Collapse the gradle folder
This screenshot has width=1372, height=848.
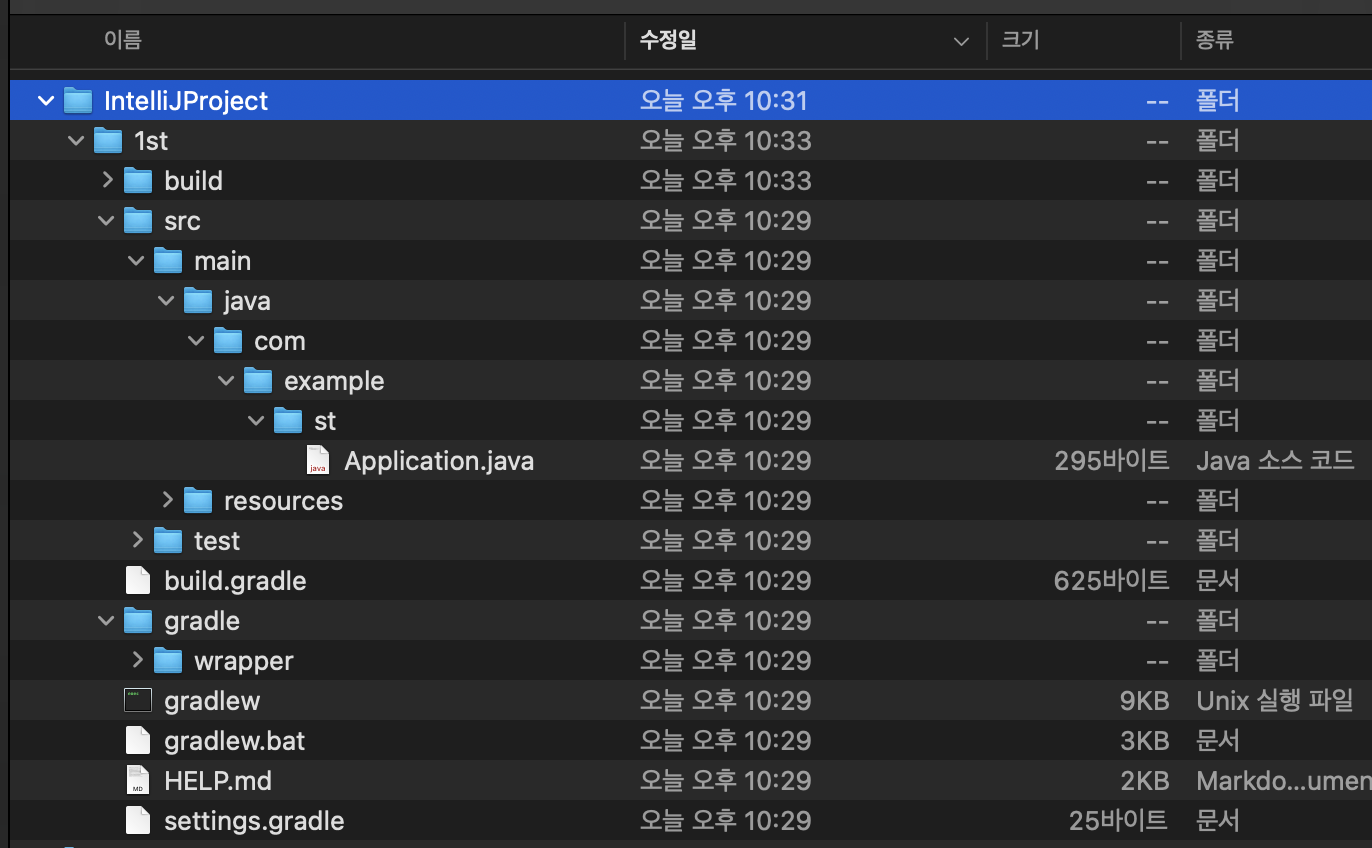pyautogui.click(x=106, y=621)
